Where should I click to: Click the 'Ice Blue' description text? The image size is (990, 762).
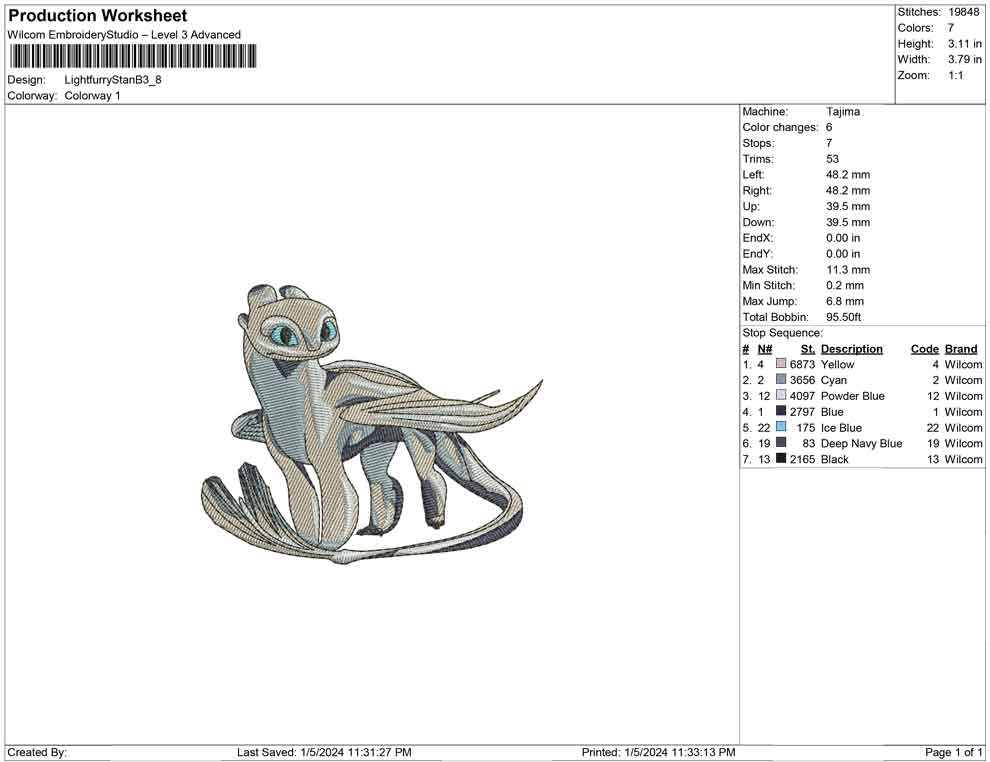pos(842,427)
